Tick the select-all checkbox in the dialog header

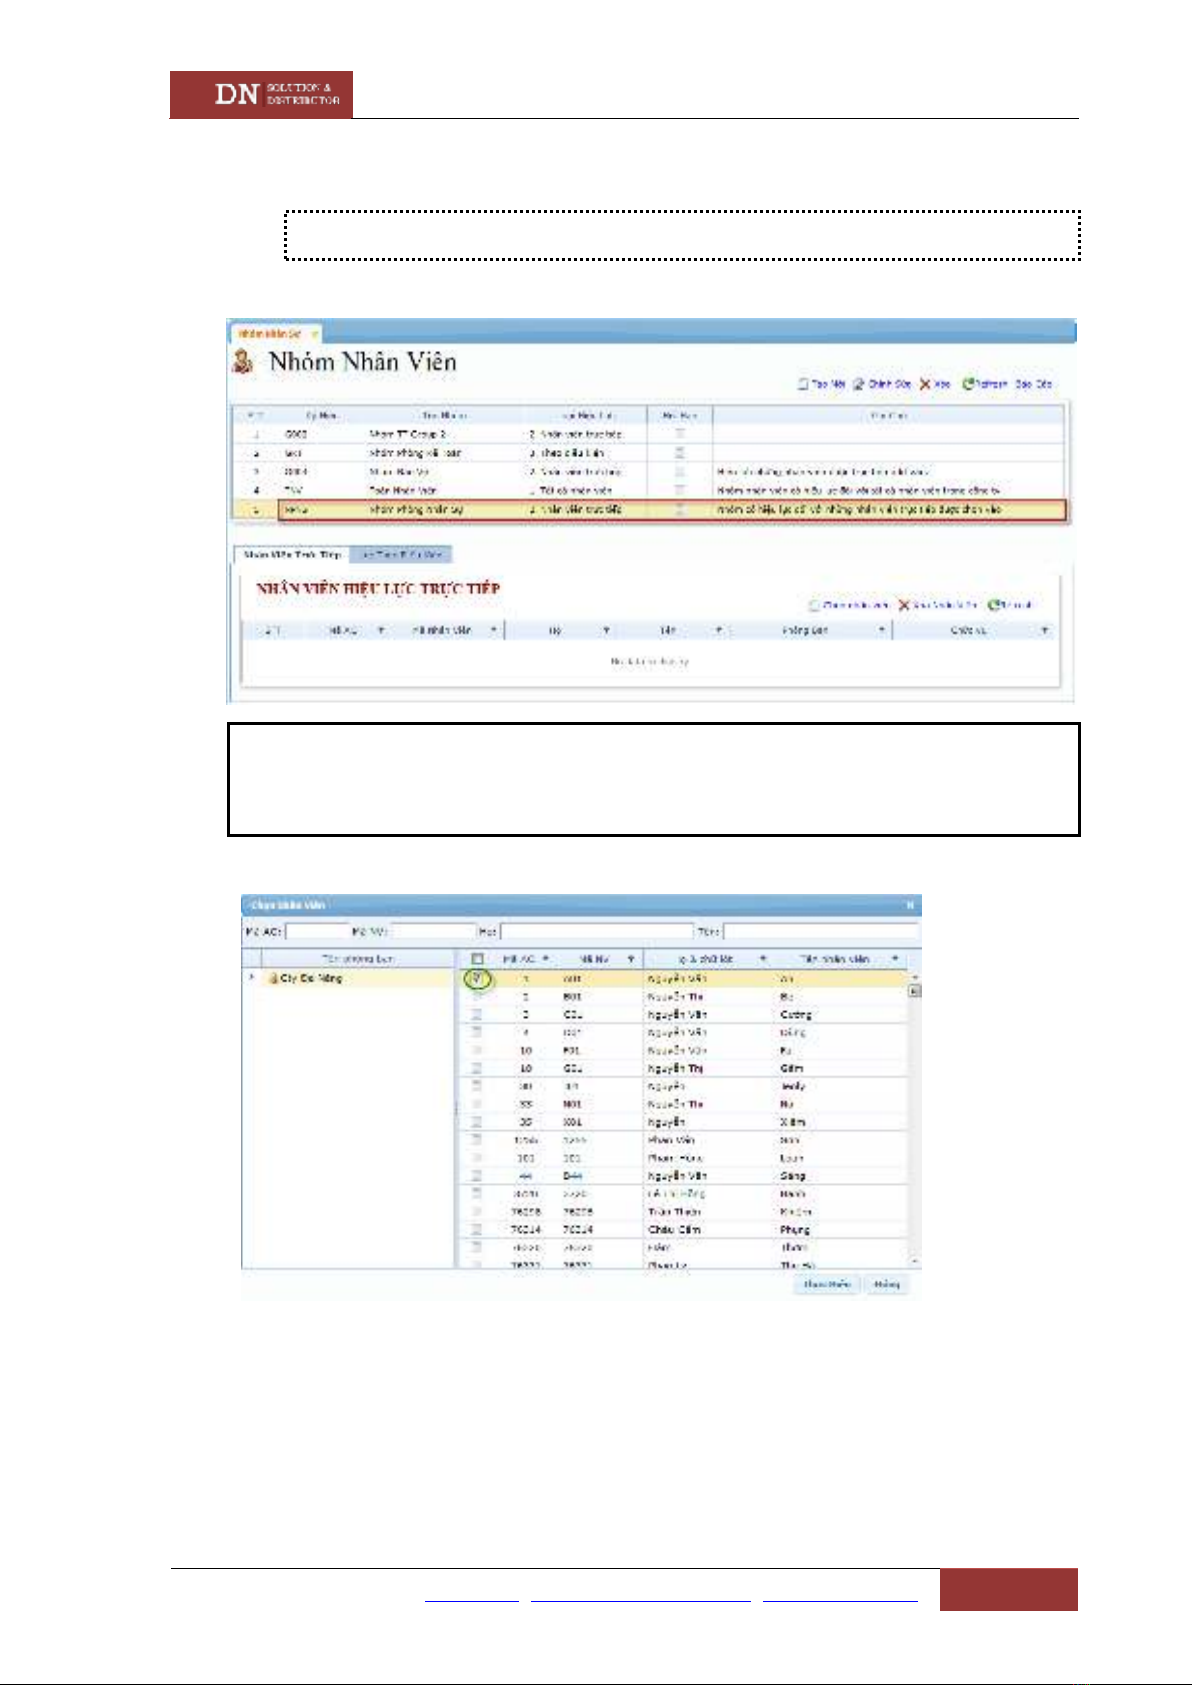click(477, 959)
